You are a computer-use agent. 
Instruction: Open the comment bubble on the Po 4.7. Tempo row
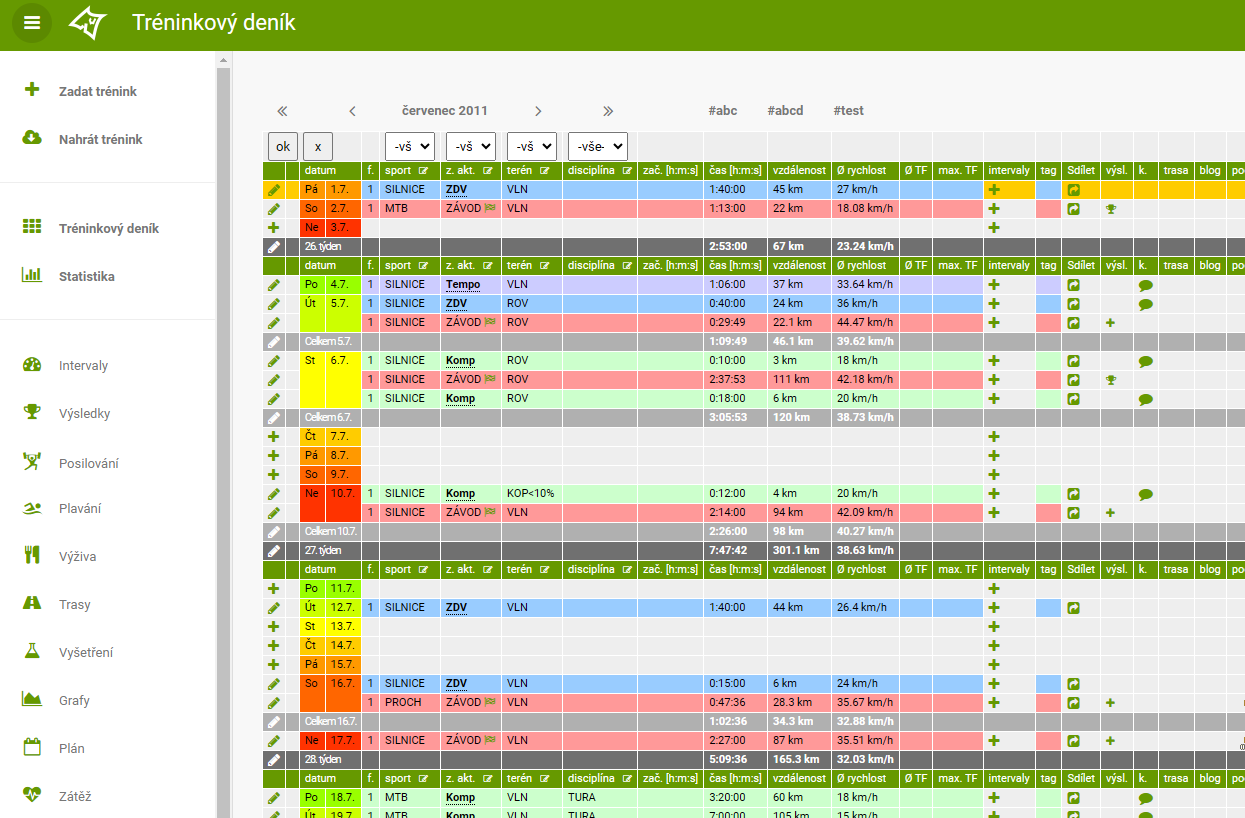[1146, 285]
